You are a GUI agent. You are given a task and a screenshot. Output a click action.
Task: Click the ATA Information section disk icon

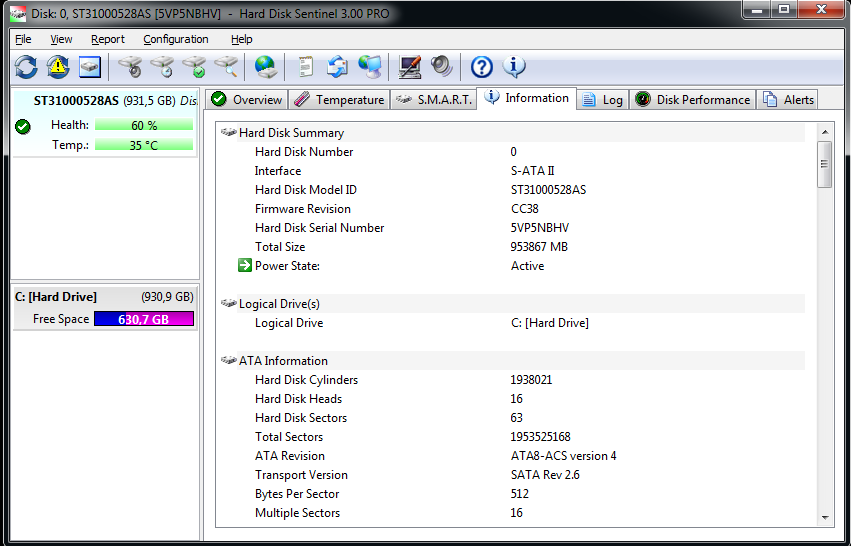click(x=228, y=360)
